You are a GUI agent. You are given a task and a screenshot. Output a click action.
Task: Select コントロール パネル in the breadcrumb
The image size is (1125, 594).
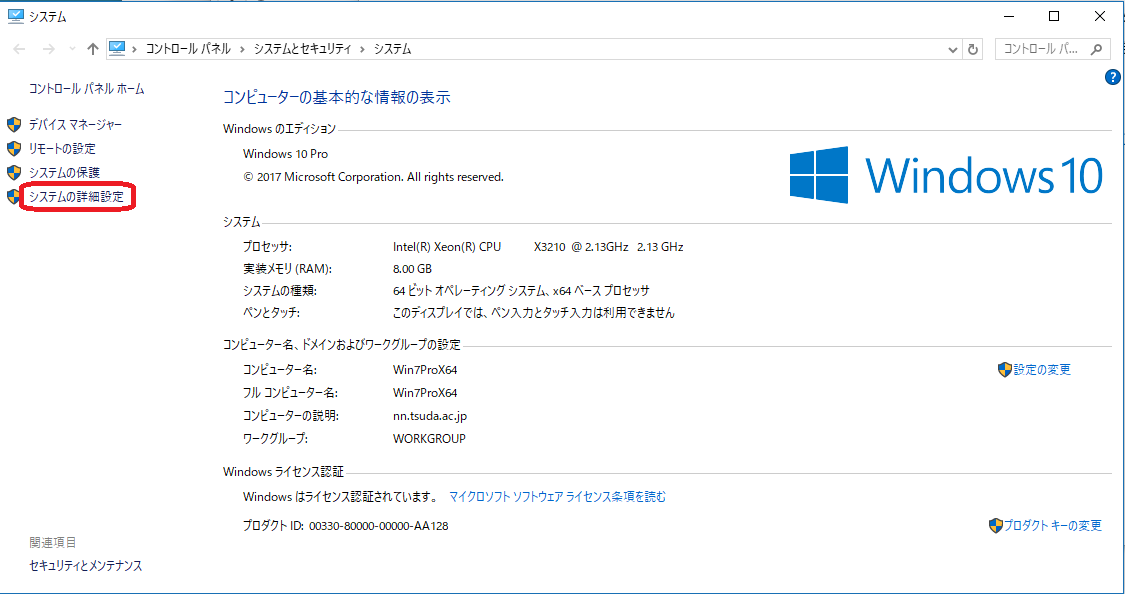pos(188,49)
